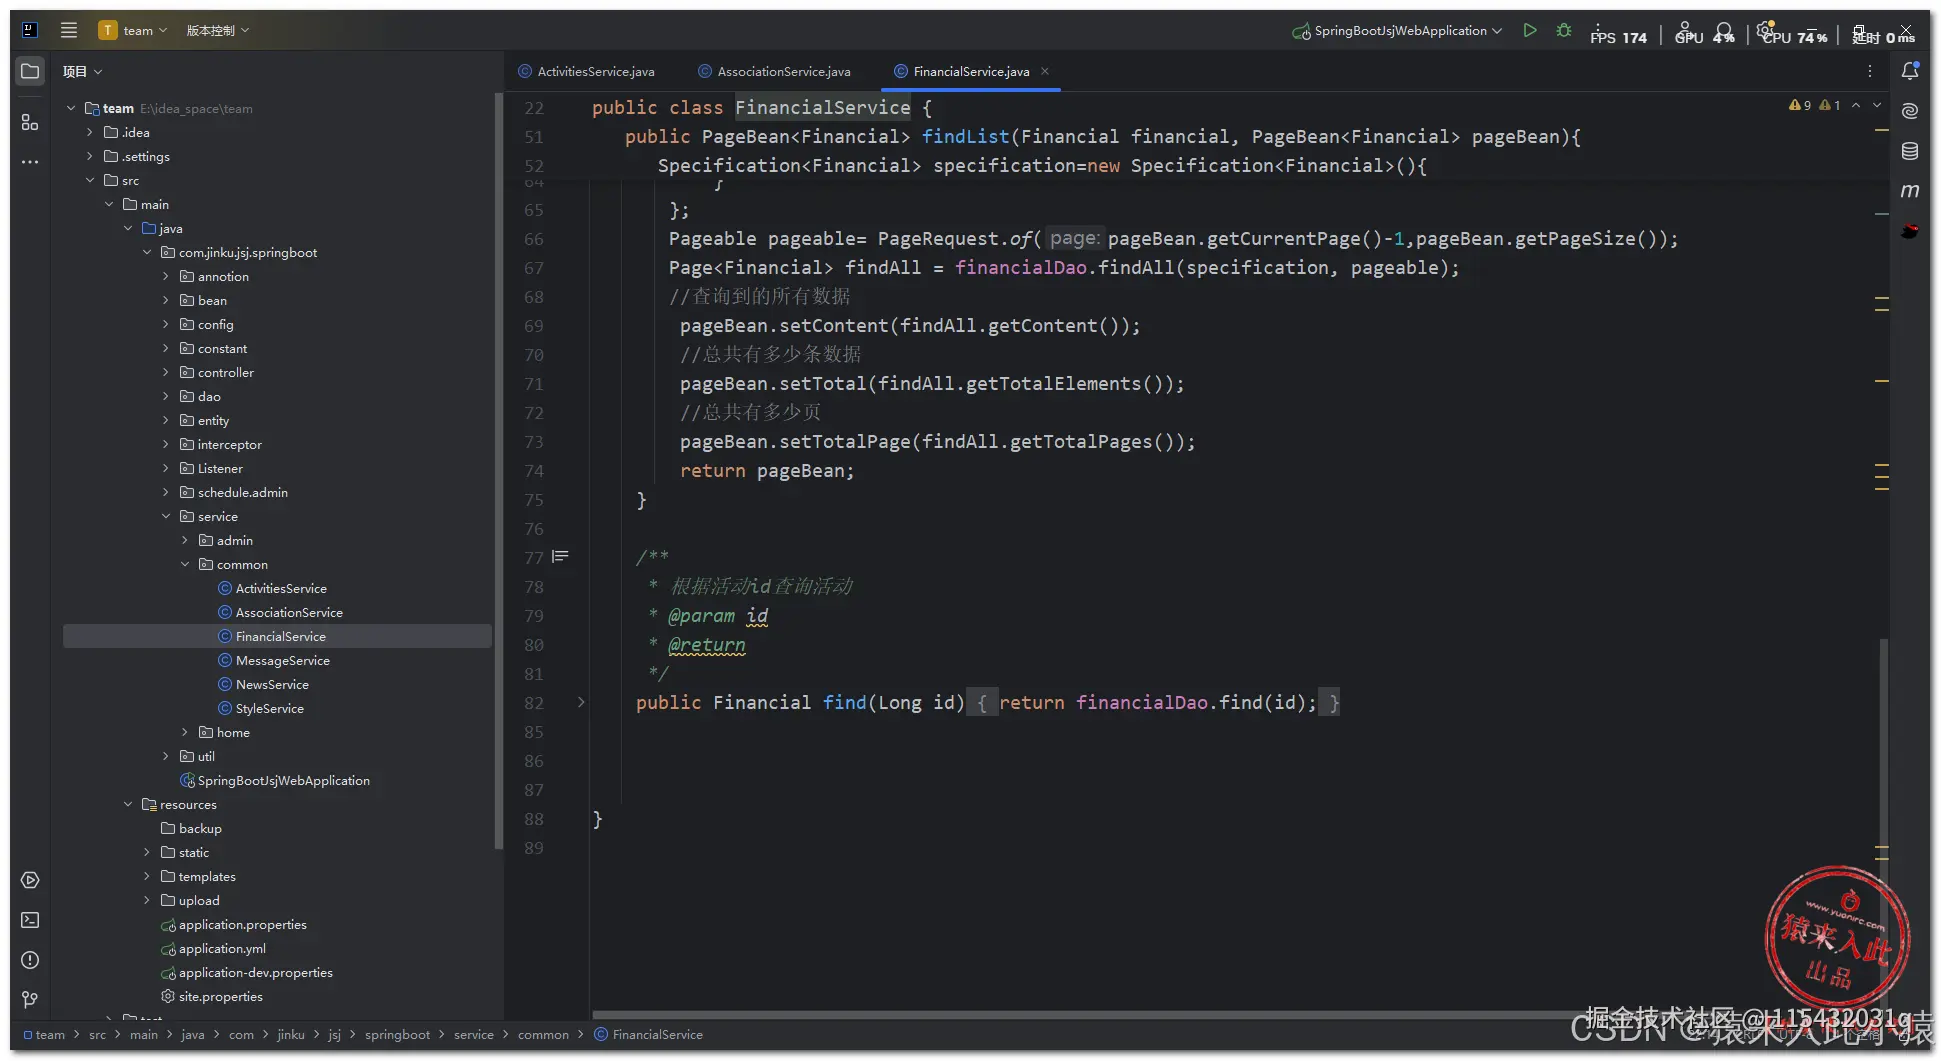Collapse the service package
The width and height of the screenshot is (1941, 1061).
point(166,516)
